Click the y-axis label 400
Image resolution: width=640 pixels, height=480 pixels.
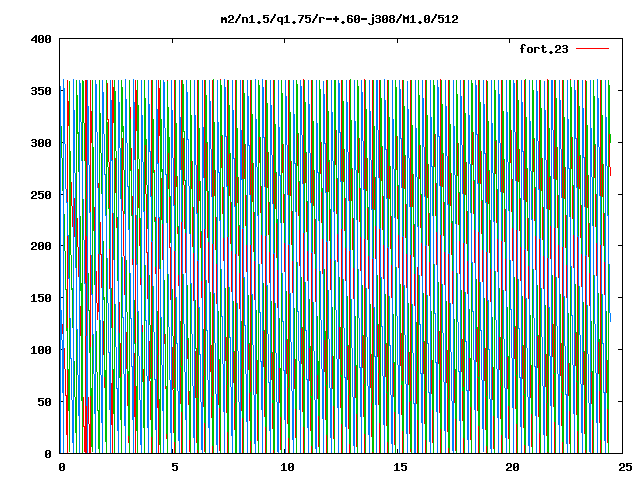(x=41, y=39)
